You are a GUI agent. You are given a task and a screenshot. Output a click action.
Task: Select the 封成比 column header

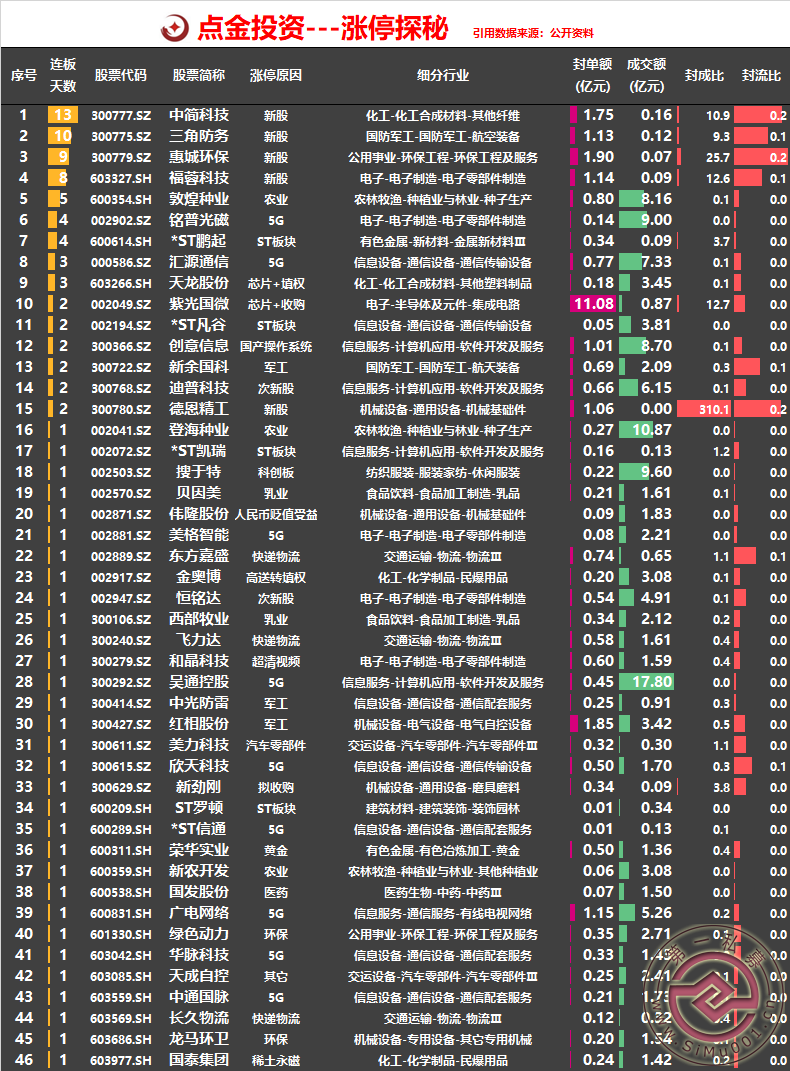(x=704, y=75)
